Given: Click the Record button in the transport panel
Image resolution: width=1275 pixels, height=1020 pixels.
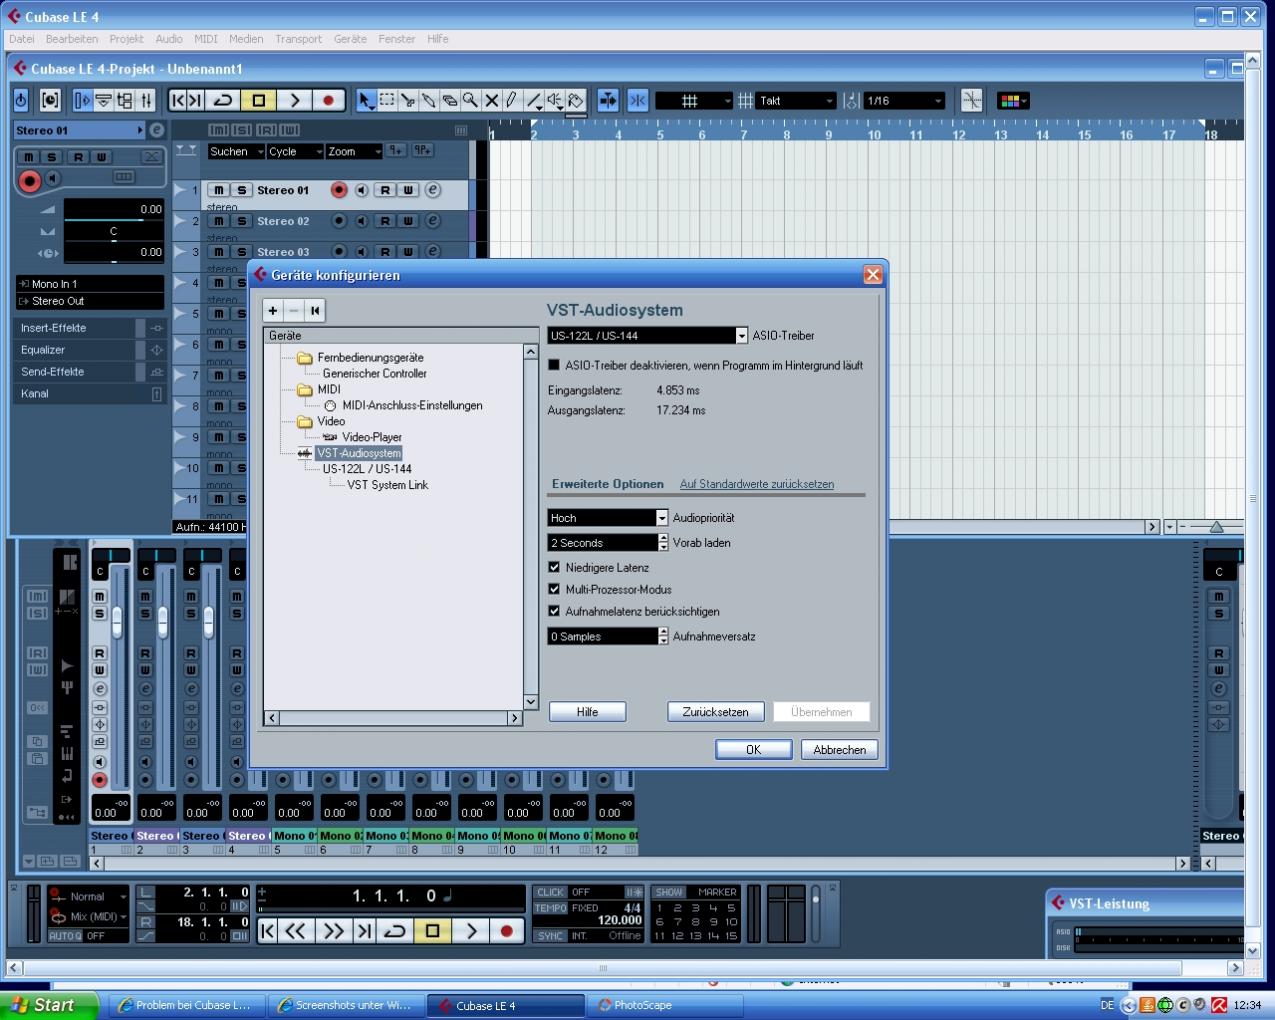Looking at the screenshot, I should coord(506,931).
